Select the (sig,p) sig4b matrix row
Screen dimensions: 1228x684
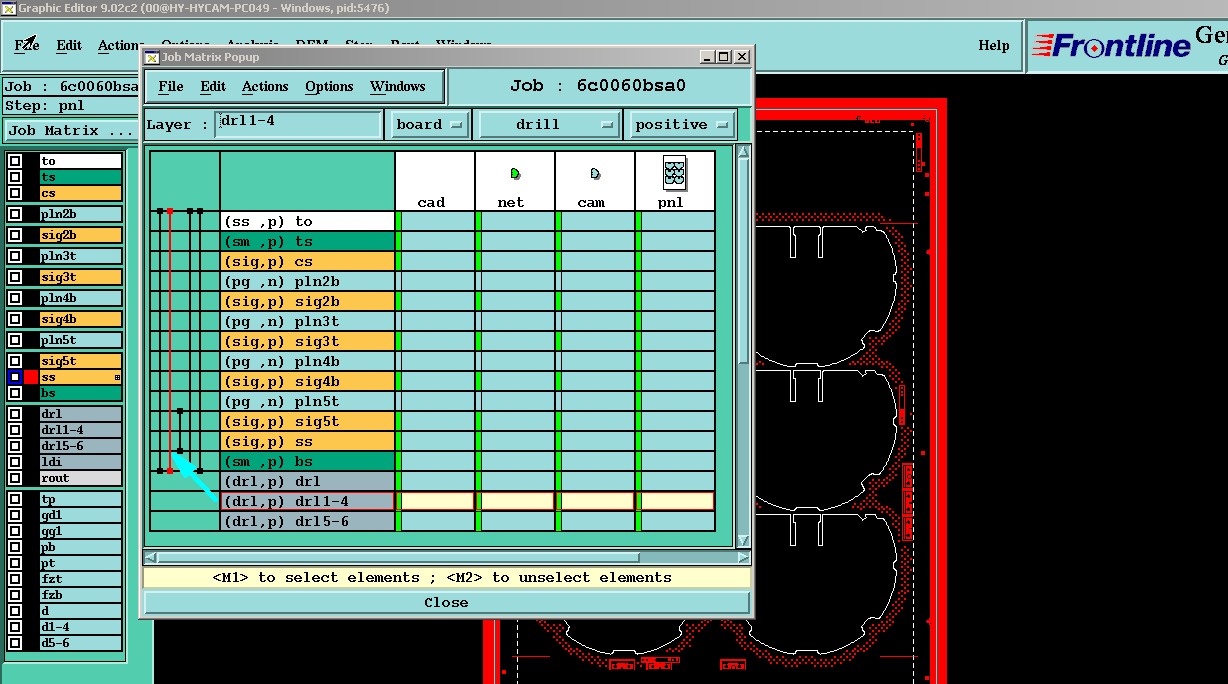coord(308,382)
